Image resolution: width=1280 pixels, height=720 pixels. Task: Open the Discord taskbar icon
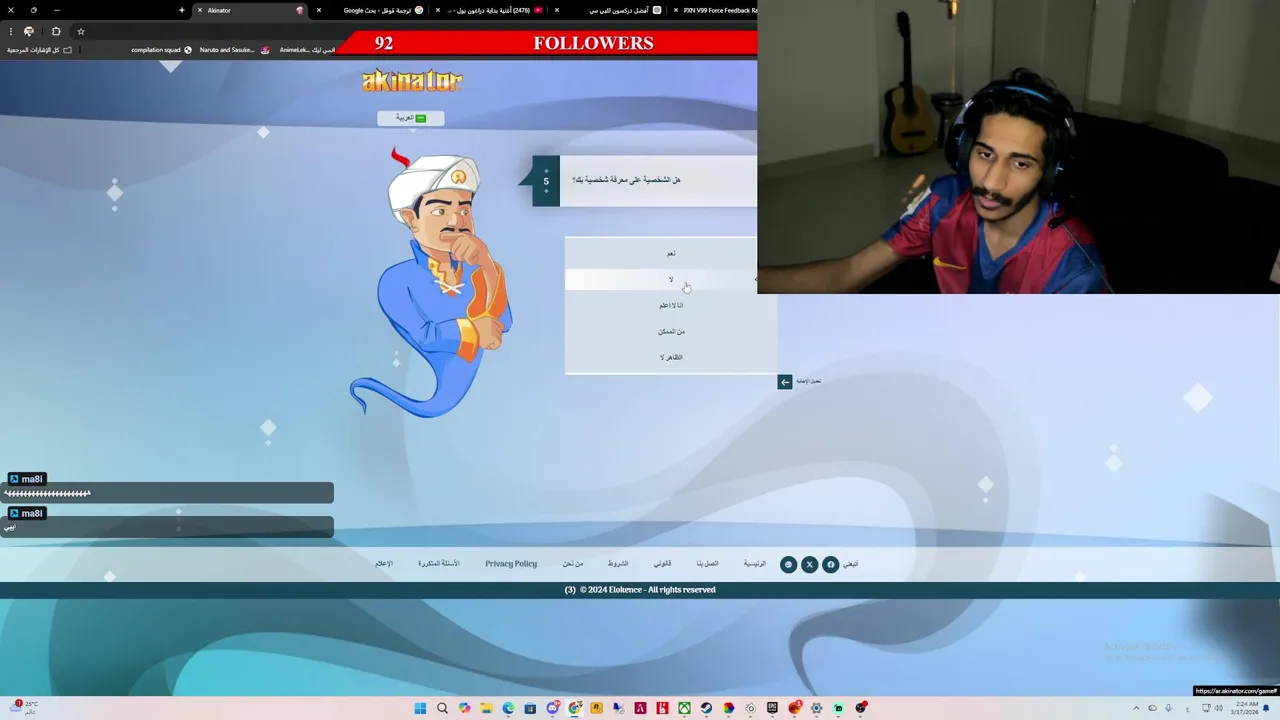pyautogui.click(x=552, y=708)
